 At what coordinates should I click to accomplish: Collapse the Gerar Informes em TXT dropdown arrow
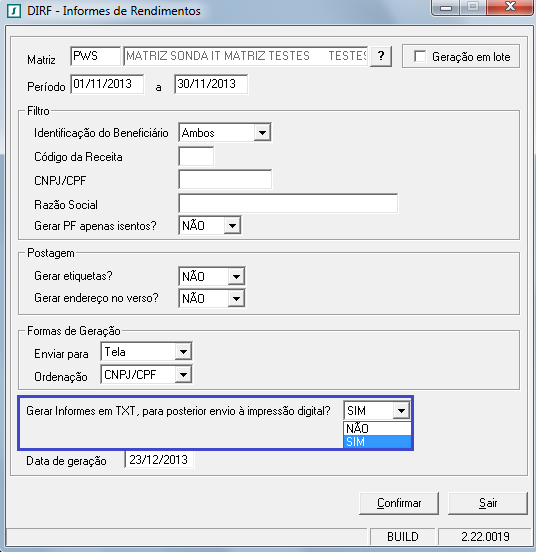click(x=401, y=410)
